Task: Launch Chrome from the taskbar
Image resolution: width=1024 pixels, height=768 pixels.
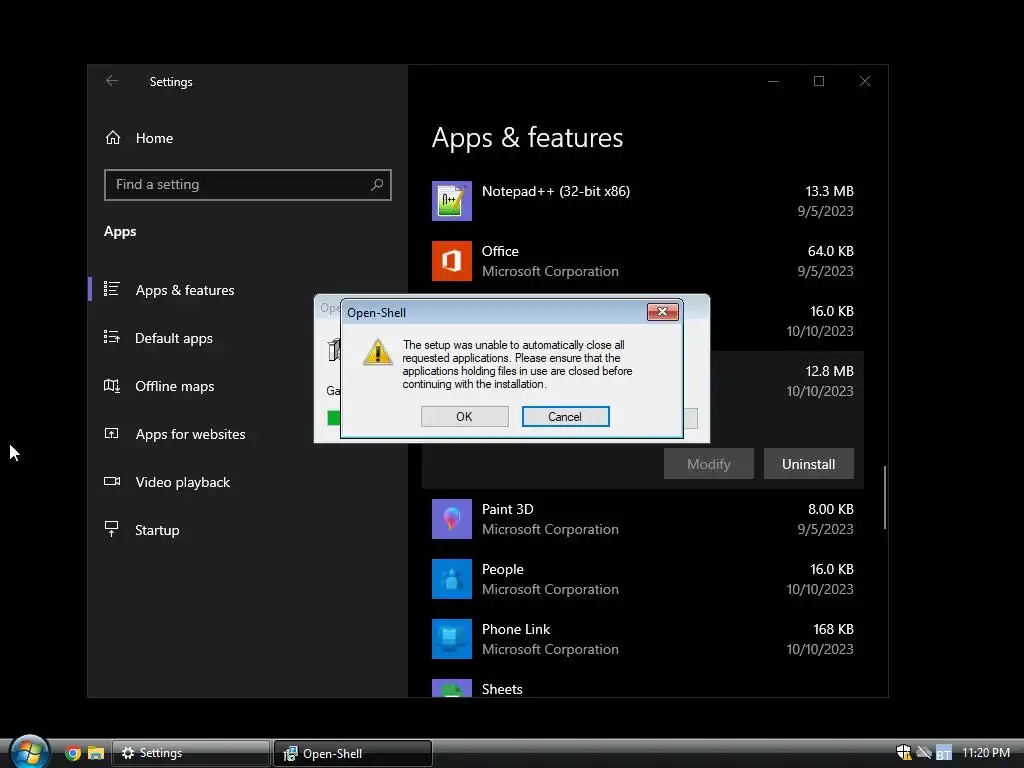Action: point(73,753)
